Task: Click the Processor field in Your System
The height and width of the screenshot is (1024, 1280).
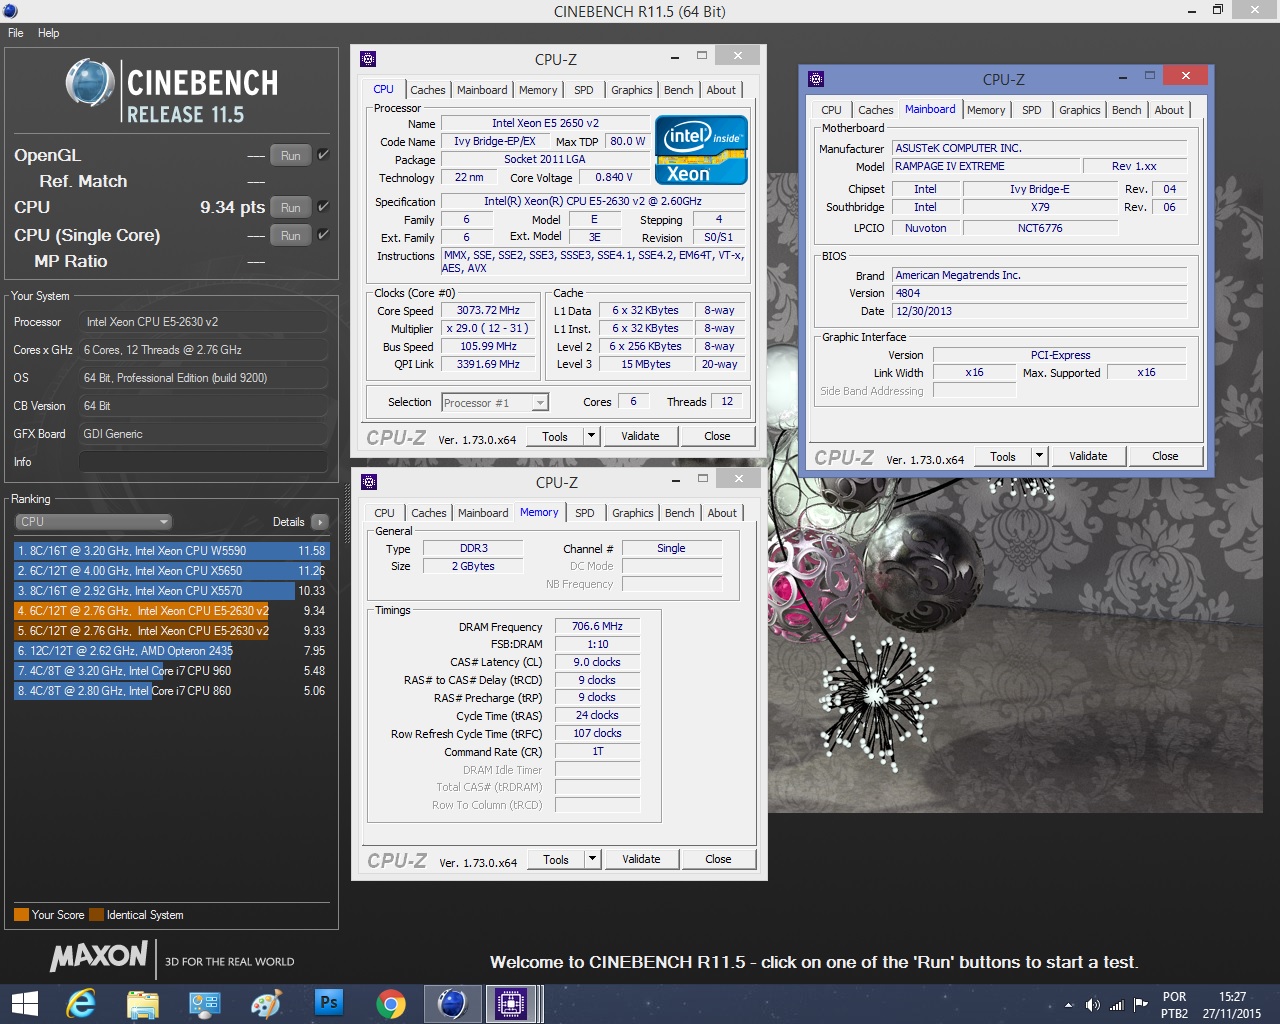Action: pyautogui.click(x=203, y=322)
